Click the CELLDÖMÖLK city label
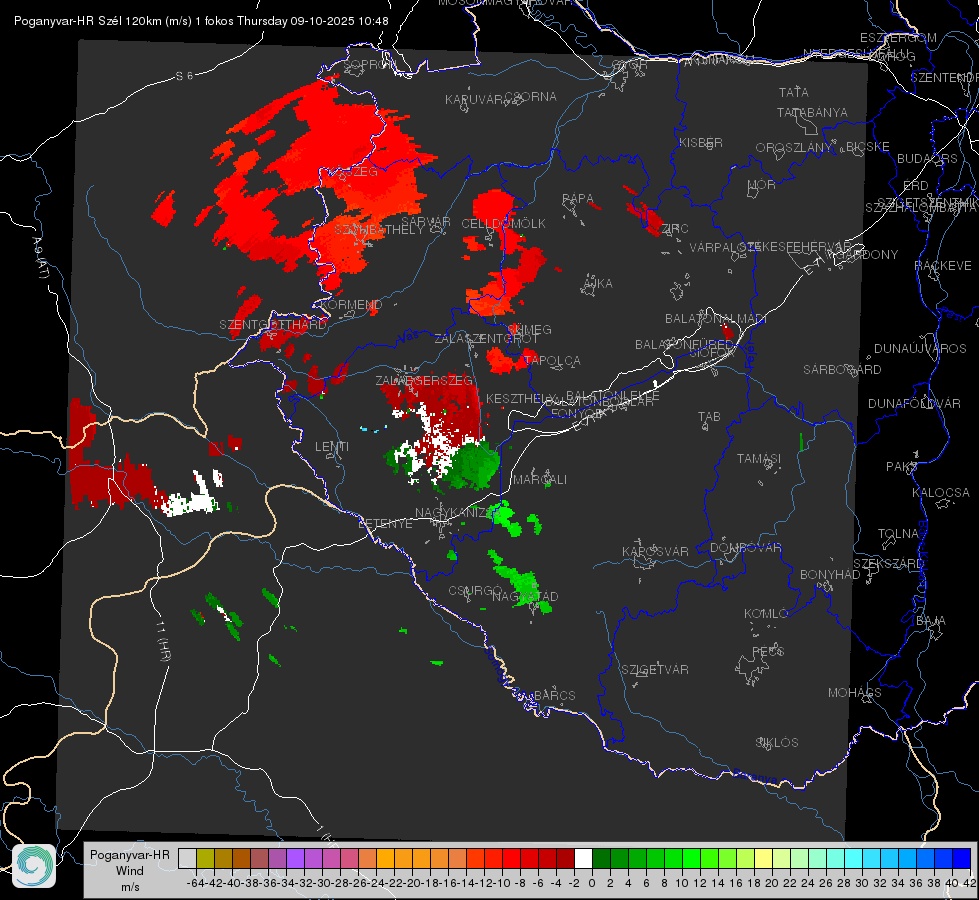This screenshot has height=900, width=979. point(503,224)
